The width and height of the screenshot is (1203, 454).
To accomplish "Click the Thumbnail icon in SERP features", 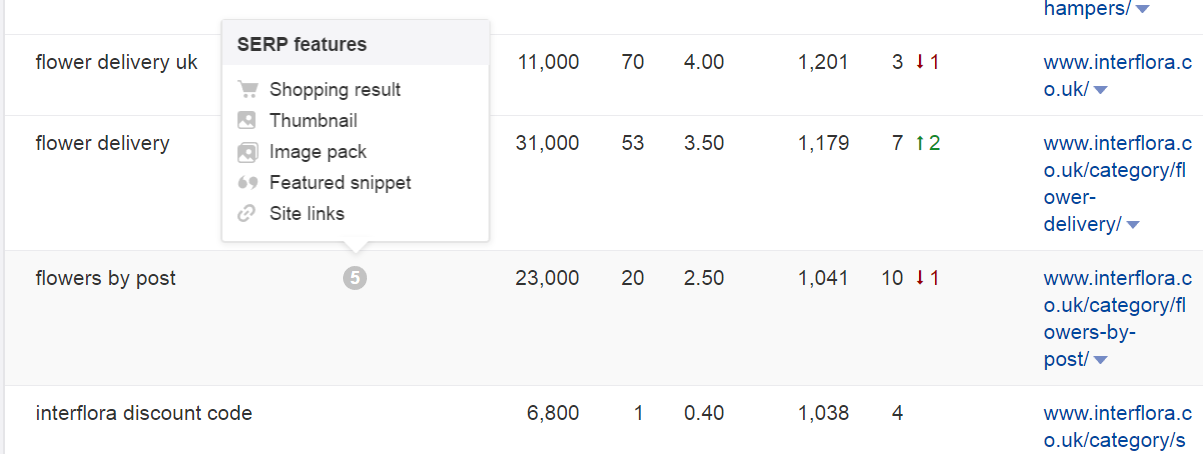I will point(247,121).
